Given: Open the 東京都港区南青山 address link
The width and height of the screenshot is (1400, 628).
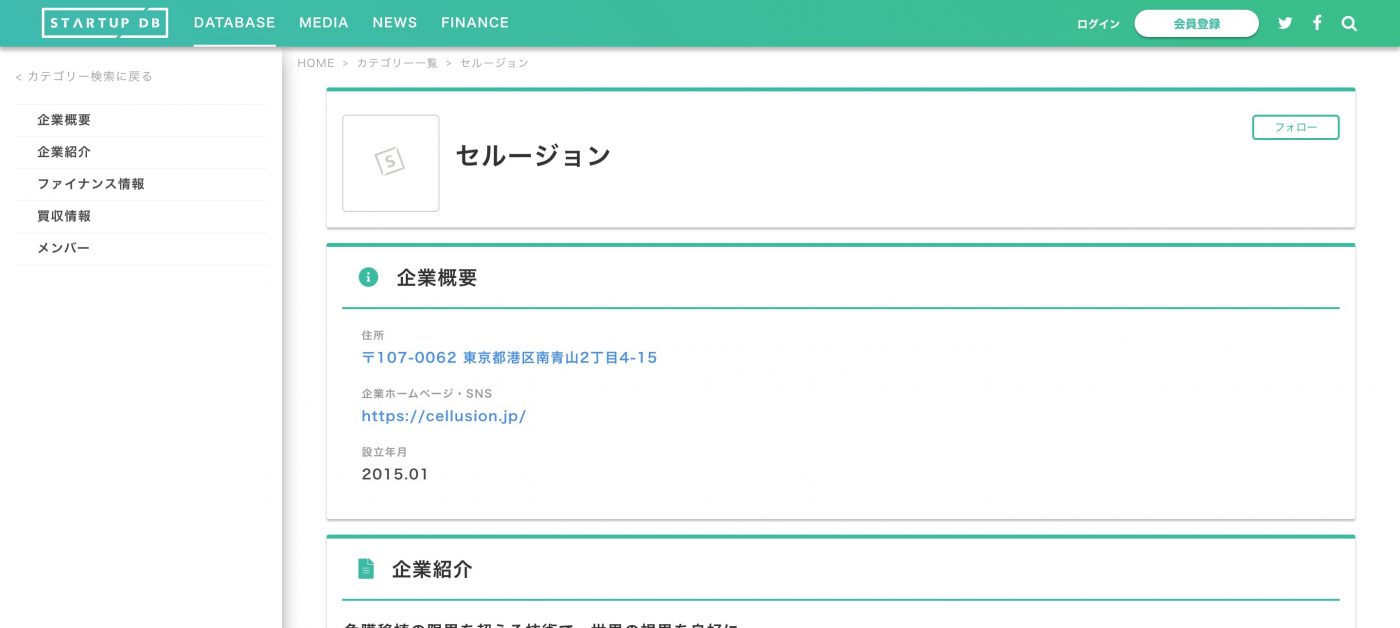Looking at the screenshot, I should [x=509, y=357].
